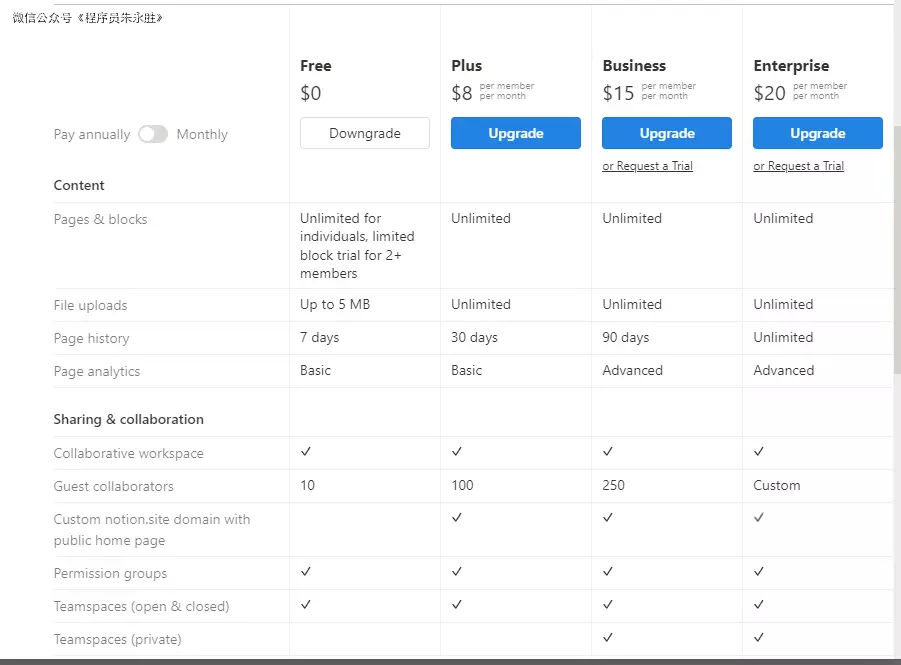The width and height of the screenshot is (901, 665).
Task: Click Plus plan's Permission groups checkmark
Action: pyautogui.click(x=457, y=572)
